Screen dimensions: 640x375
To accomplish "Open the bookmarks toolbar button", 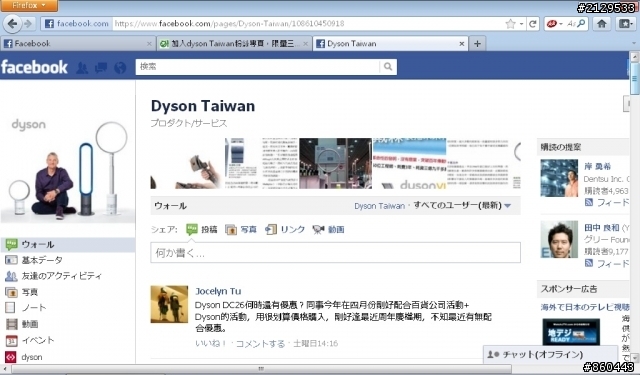I will tap(626, 24).
